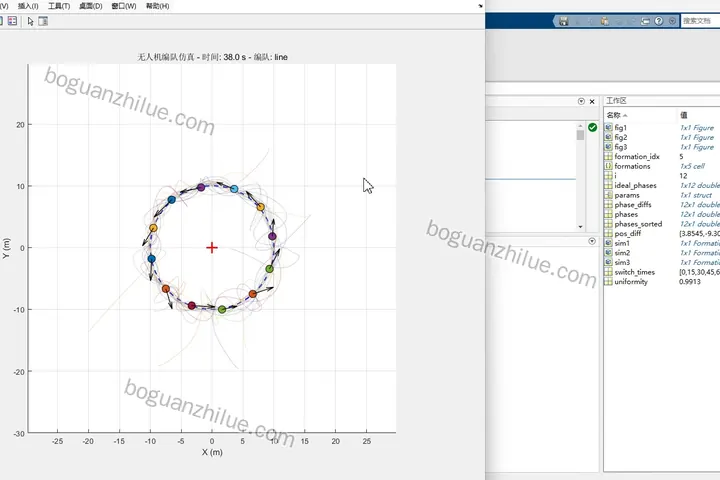Image resolution: width=720 pixels, height=480 pixels.
Task: Open the 插入(I) menu in figure window
Action: click(x=28, y=6)
